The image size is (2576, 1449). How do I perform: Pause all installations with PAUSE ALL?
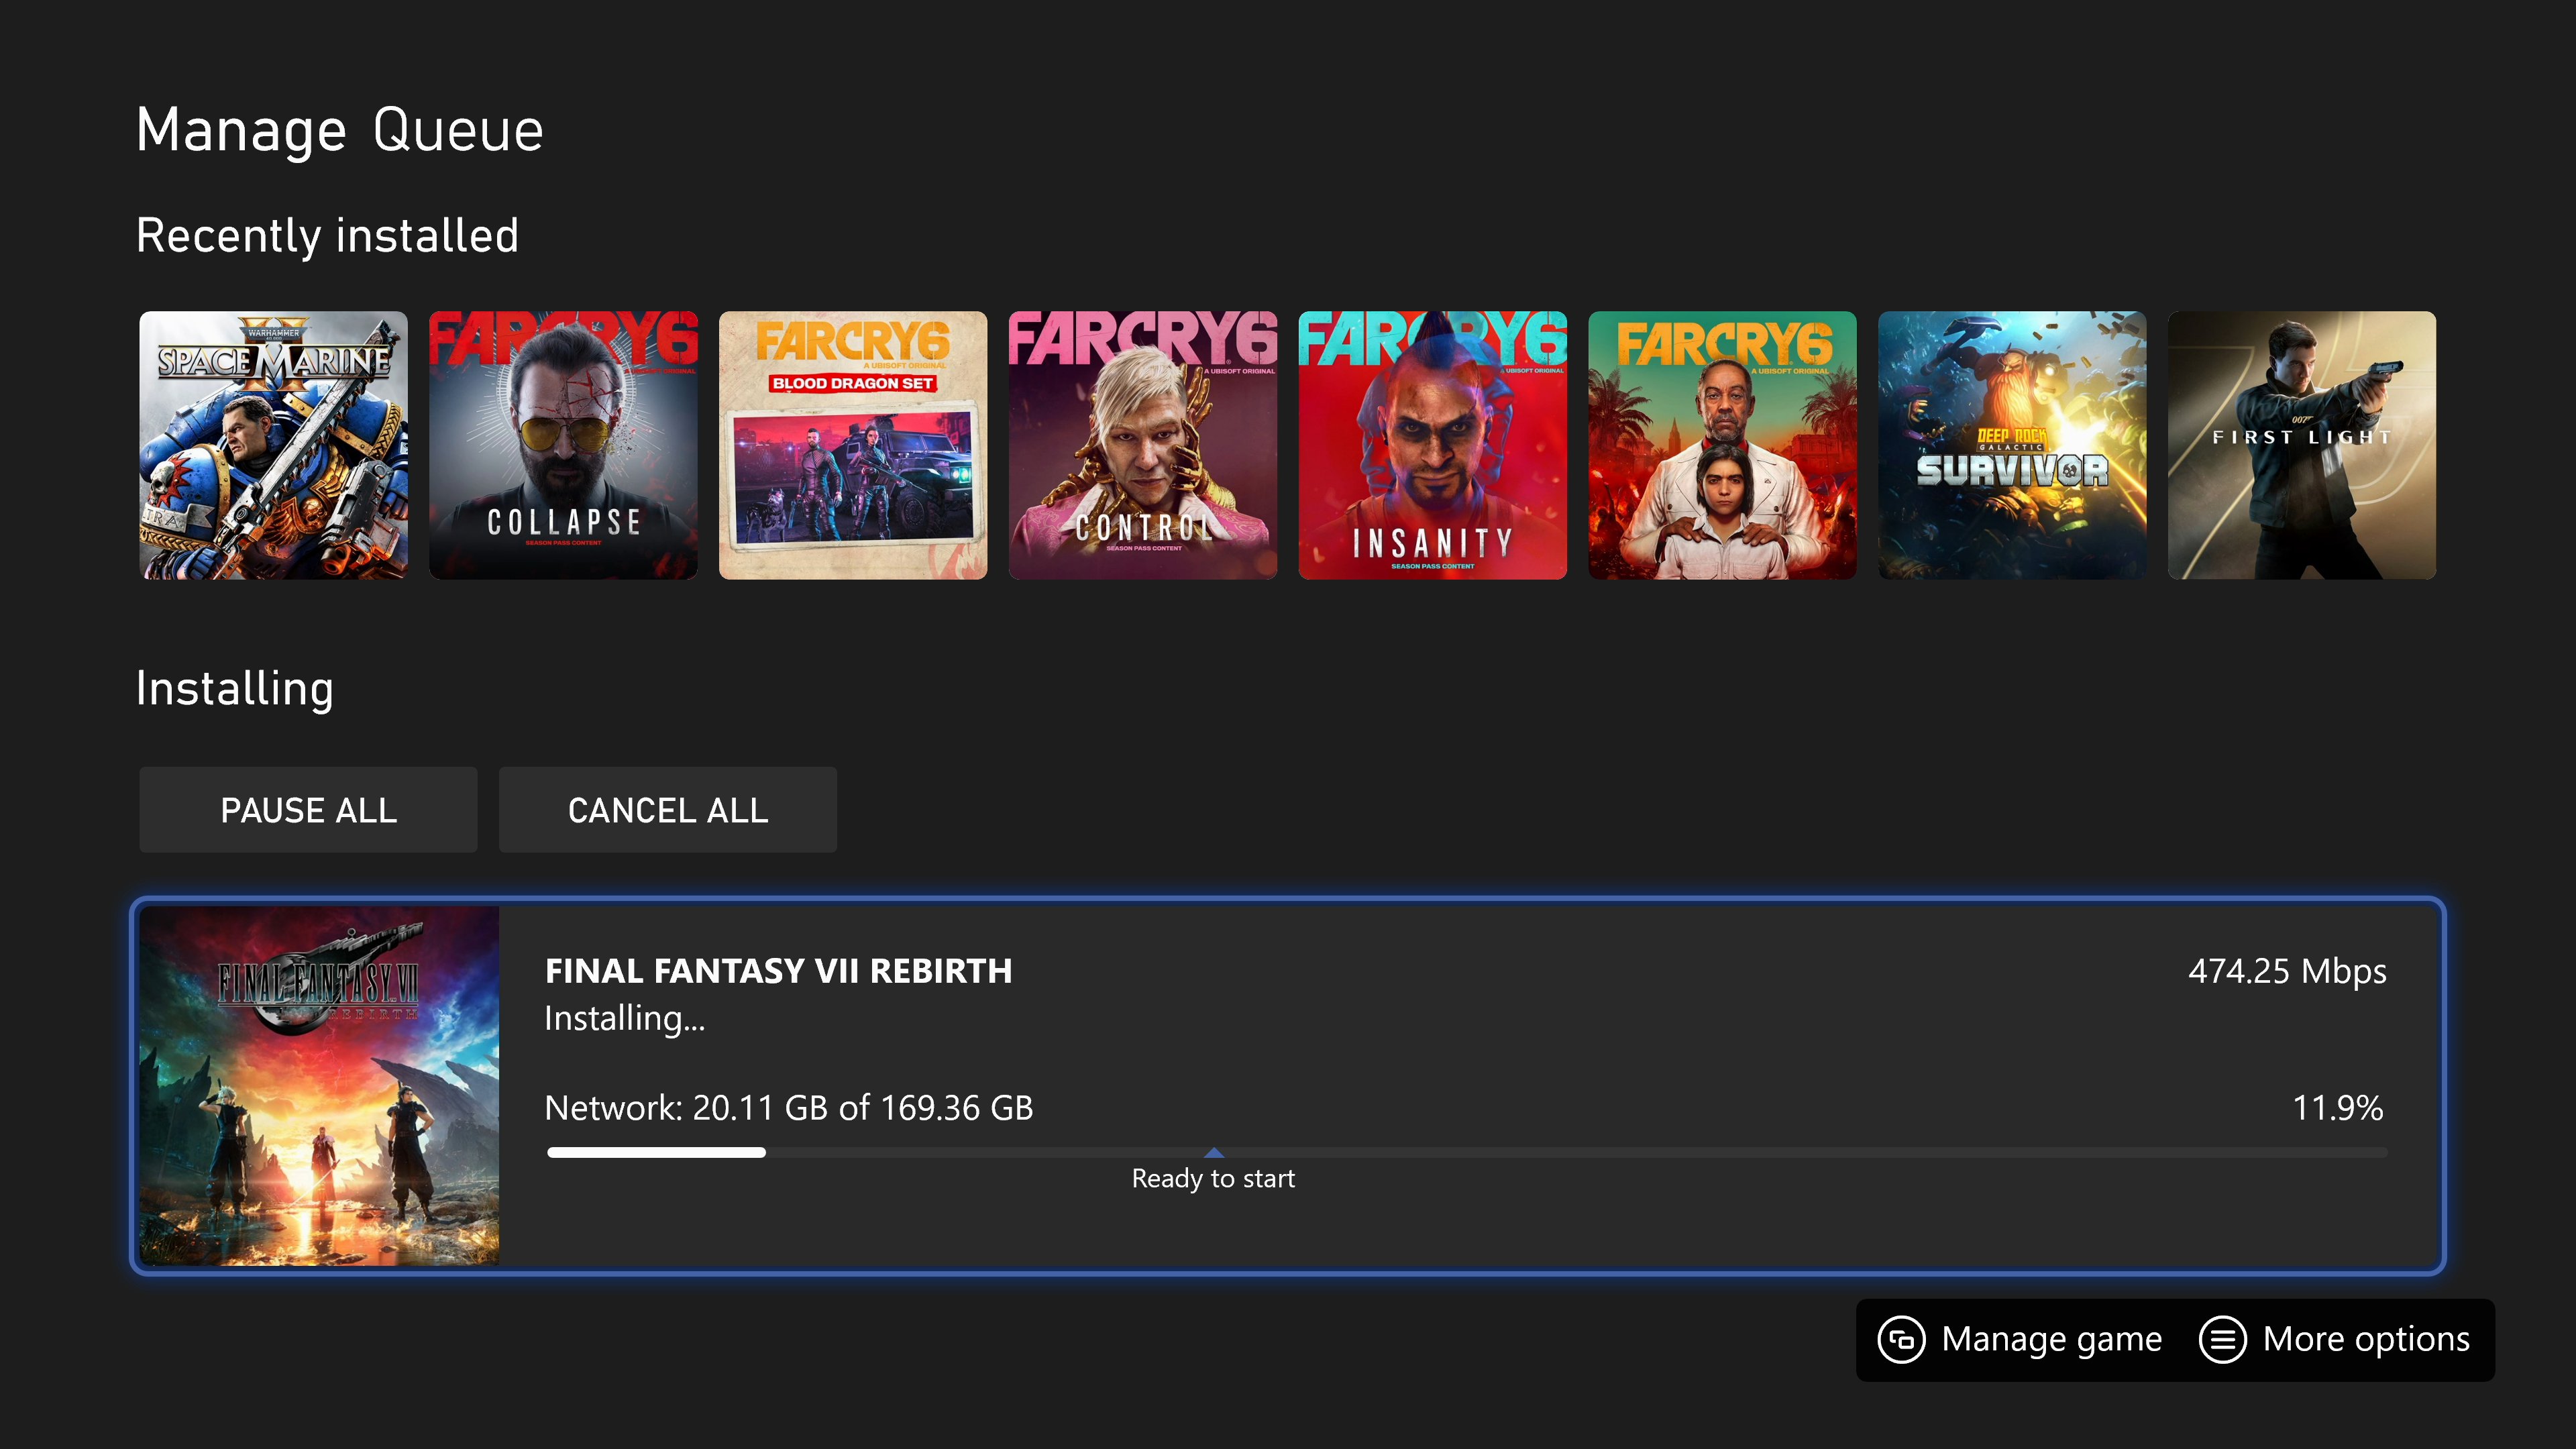[x=308, y=810]
